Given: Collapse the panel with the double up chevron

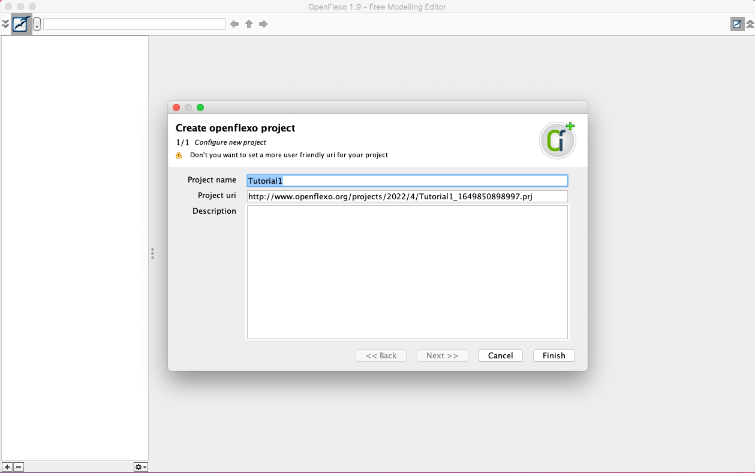Looking at the screenshot, I should pyautogui.click(x=750, y=24).
